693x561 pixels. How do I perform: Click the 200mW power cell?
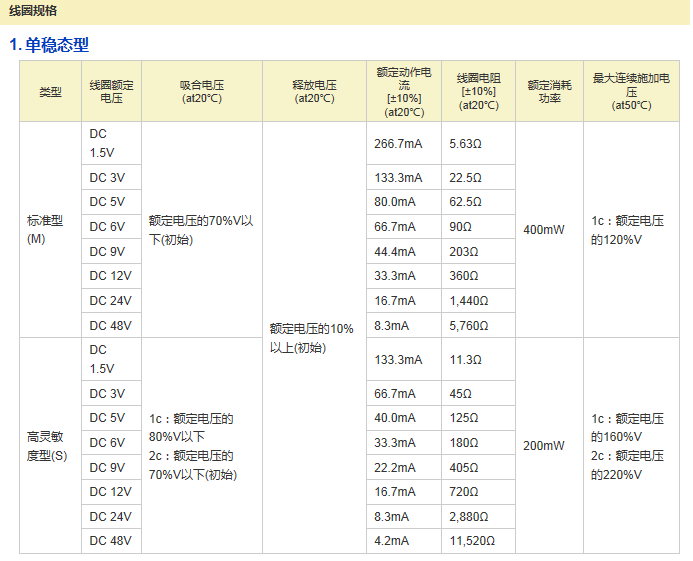(x=544, y=446)
